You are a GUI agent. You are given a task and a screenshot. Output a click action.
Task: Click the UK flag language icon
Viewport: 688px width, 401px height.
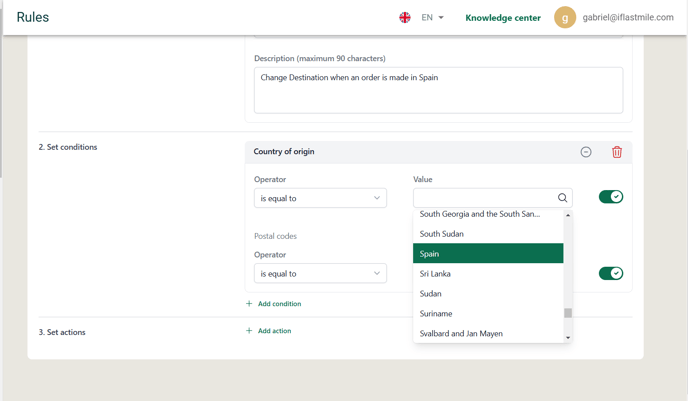[x=405, y=18]
